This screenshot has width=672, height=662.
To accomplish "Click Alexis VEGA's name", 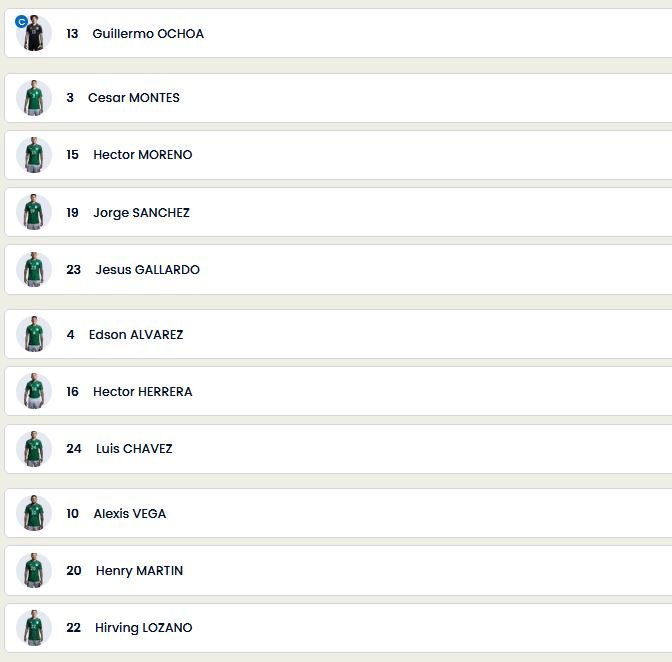I will (130, 514).
